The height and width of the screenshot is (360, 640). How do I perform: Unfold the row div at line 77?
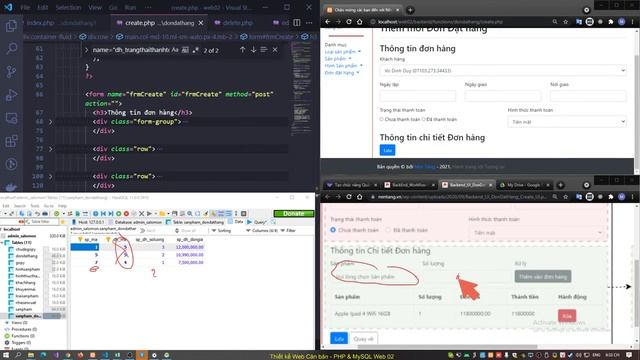[x=51, y=149]
